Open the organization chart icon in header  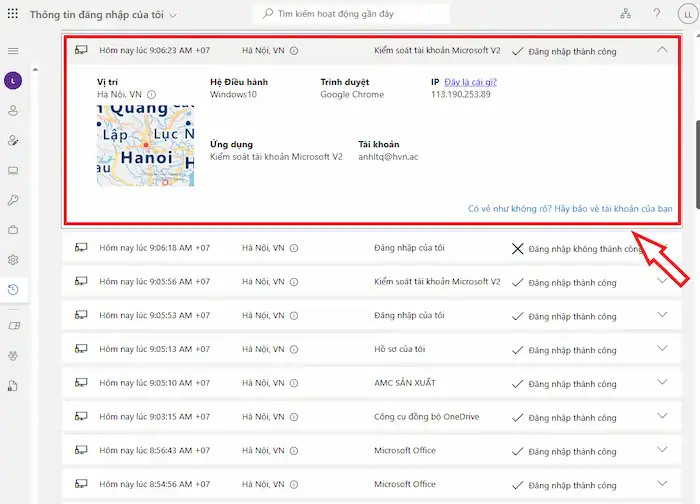pyautogui.click(x=625, y=14)
